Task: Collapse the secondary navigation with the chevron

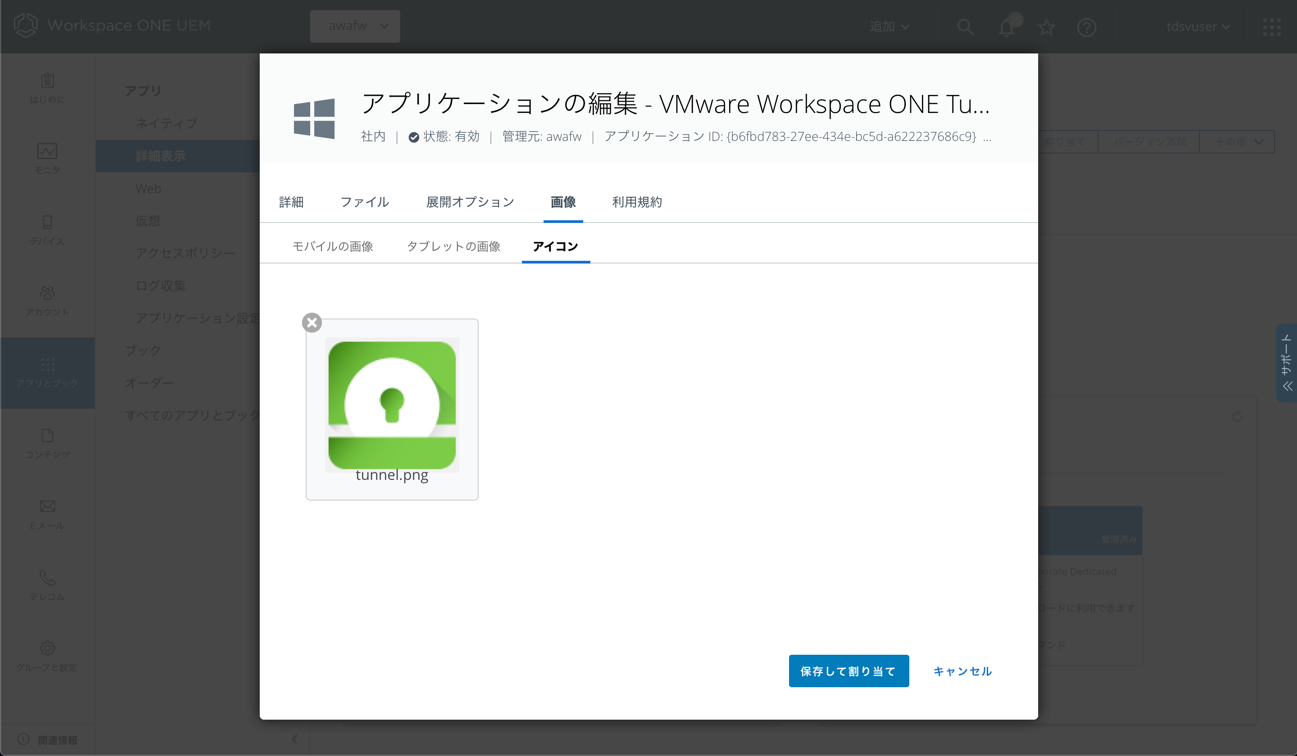Action: (294, 739)
